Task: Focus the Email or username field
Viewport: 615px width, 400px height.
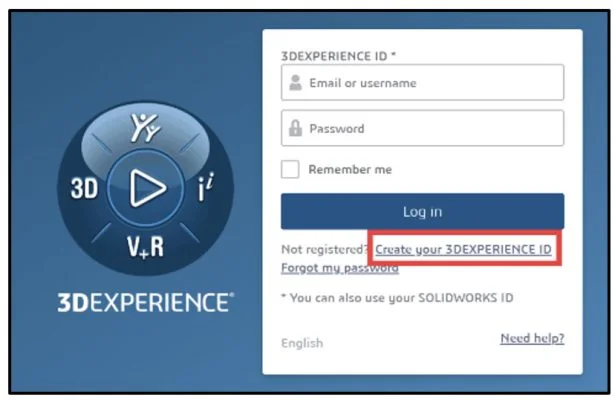Action: [x=422, y=82]
